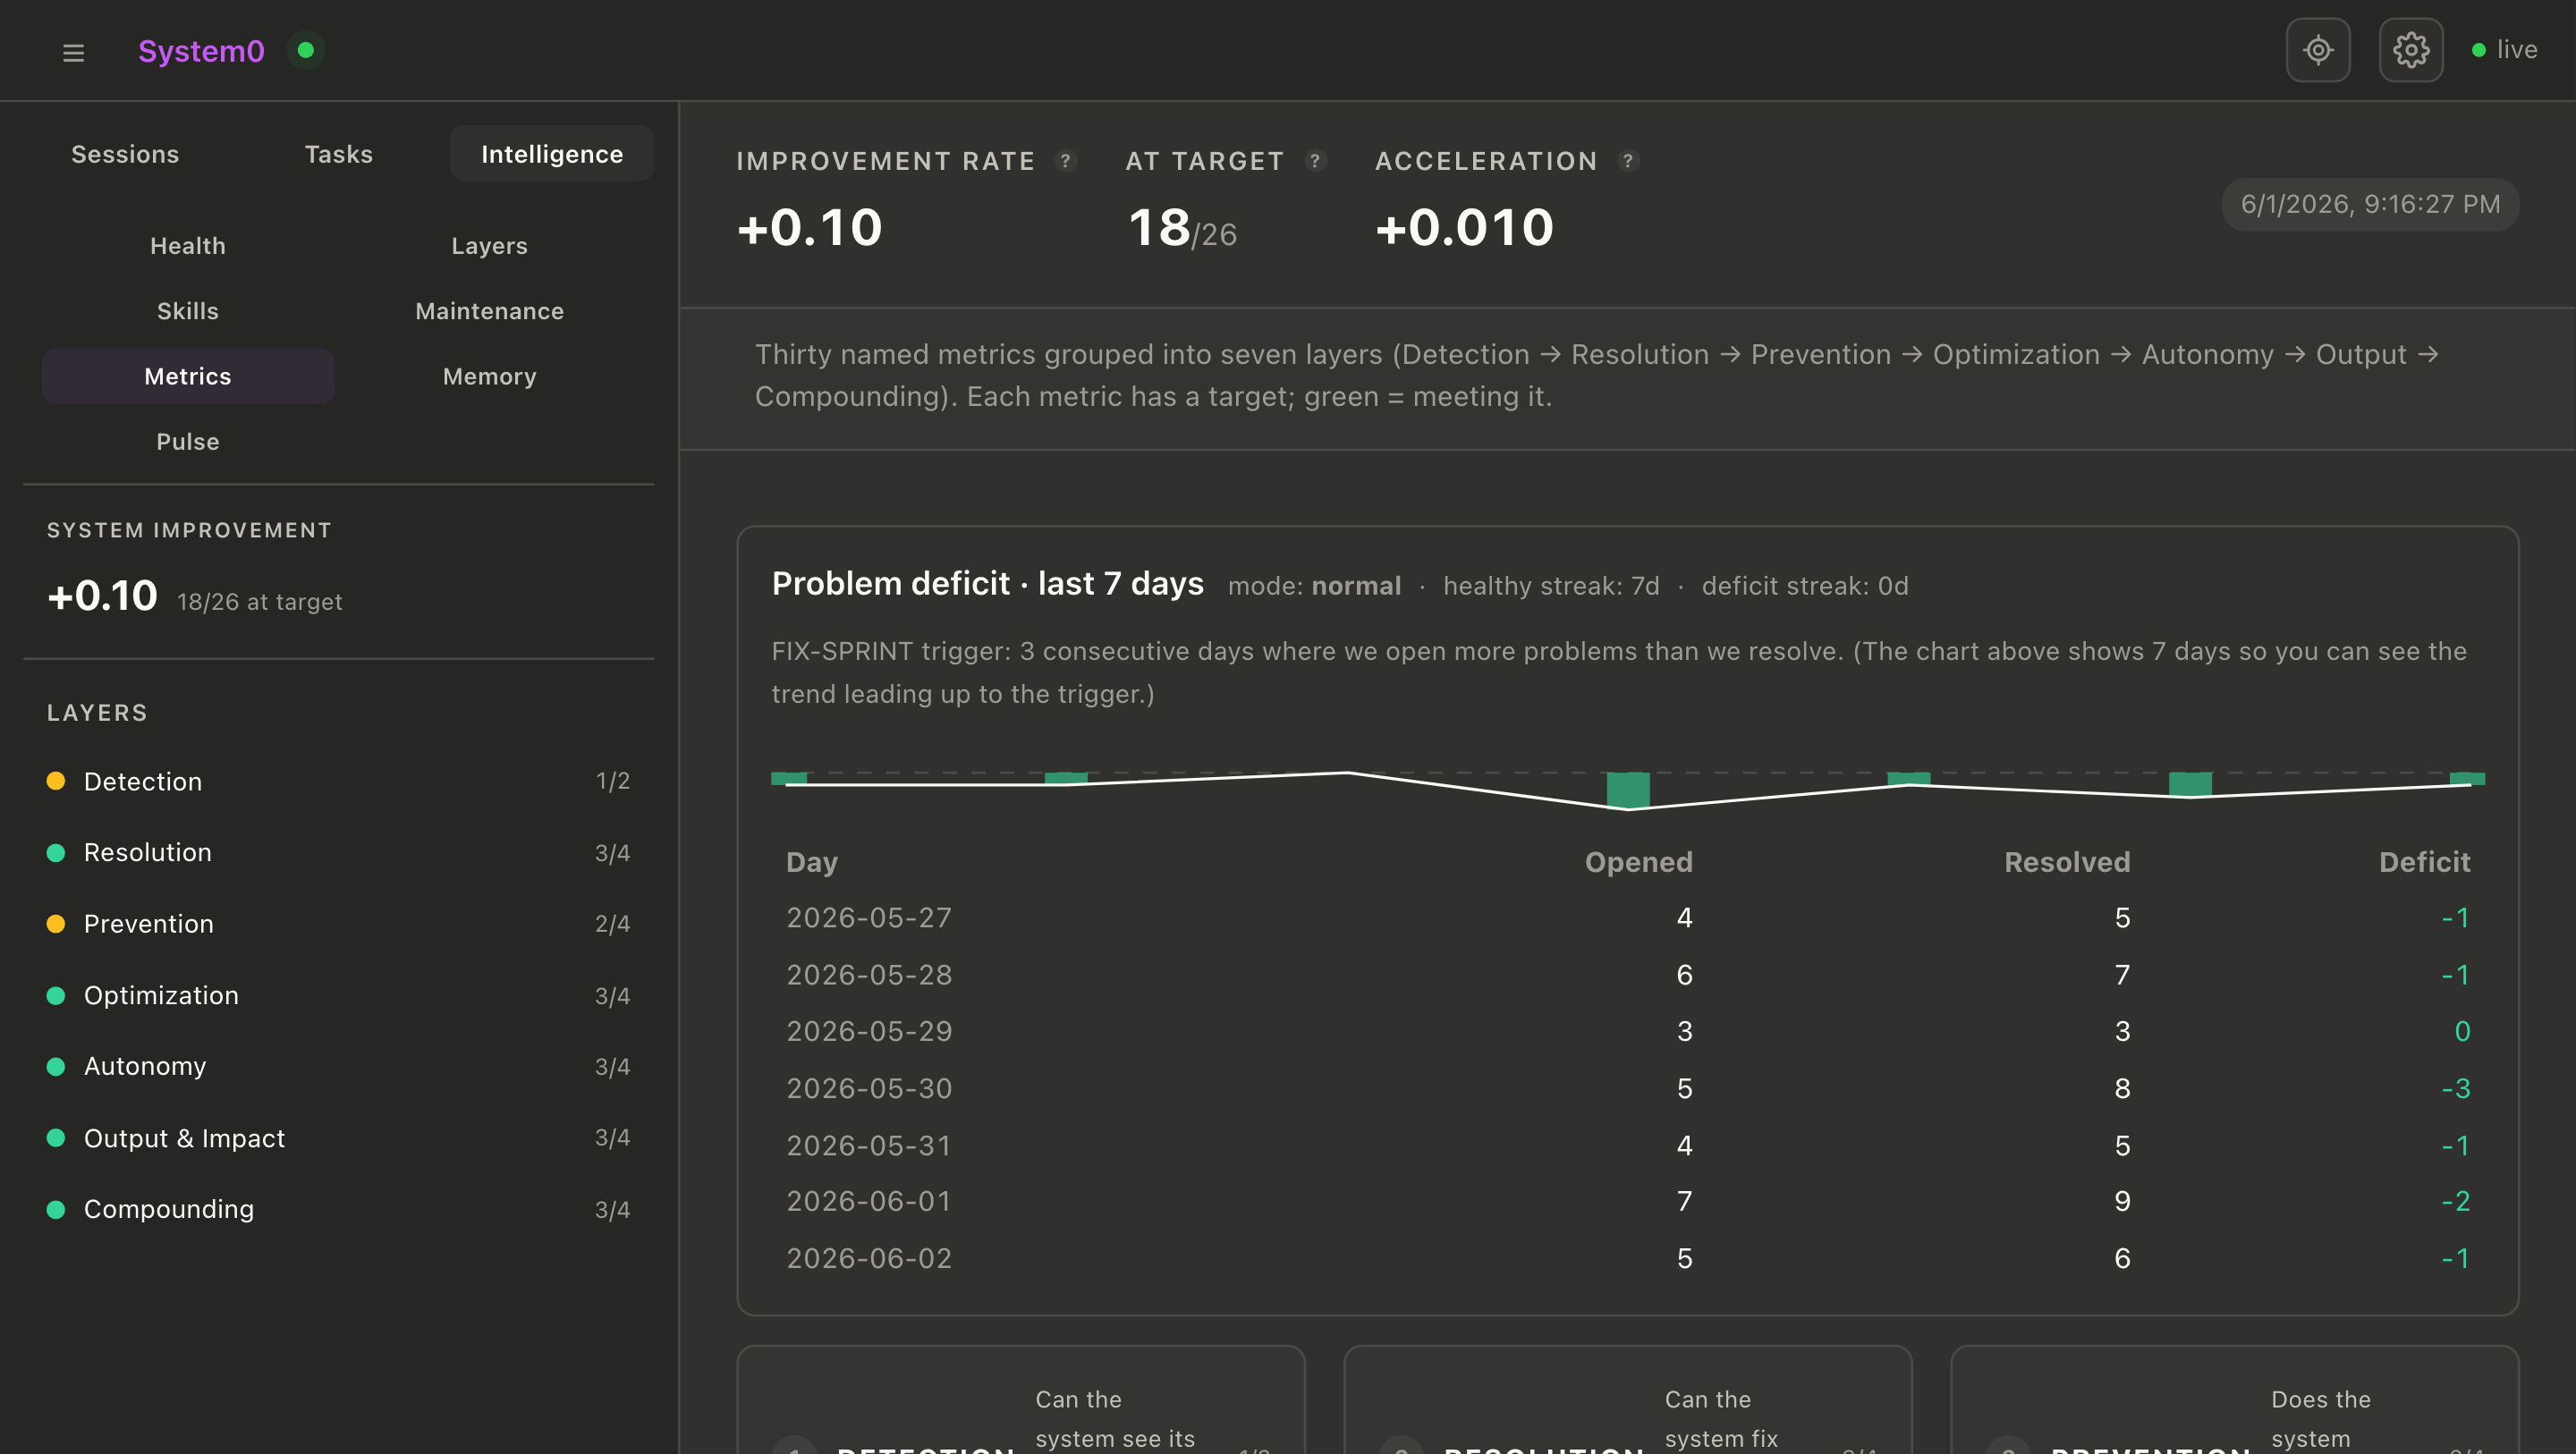Click the yellow dot next to Prevention
Viewport: 2576px width, 1454px height.
pos(56,924)
